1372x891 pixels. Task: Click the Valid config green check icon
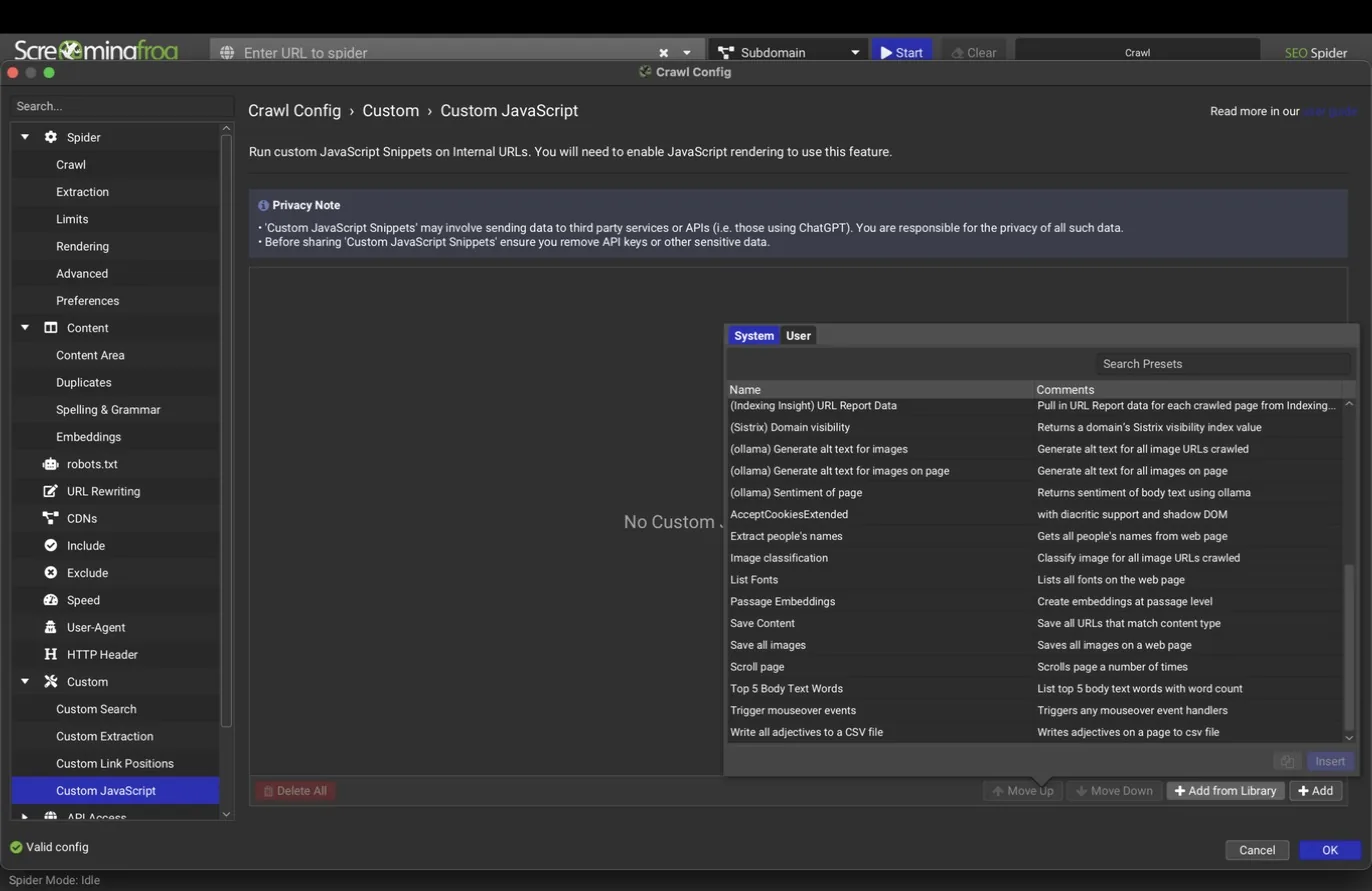coord(16,847)
